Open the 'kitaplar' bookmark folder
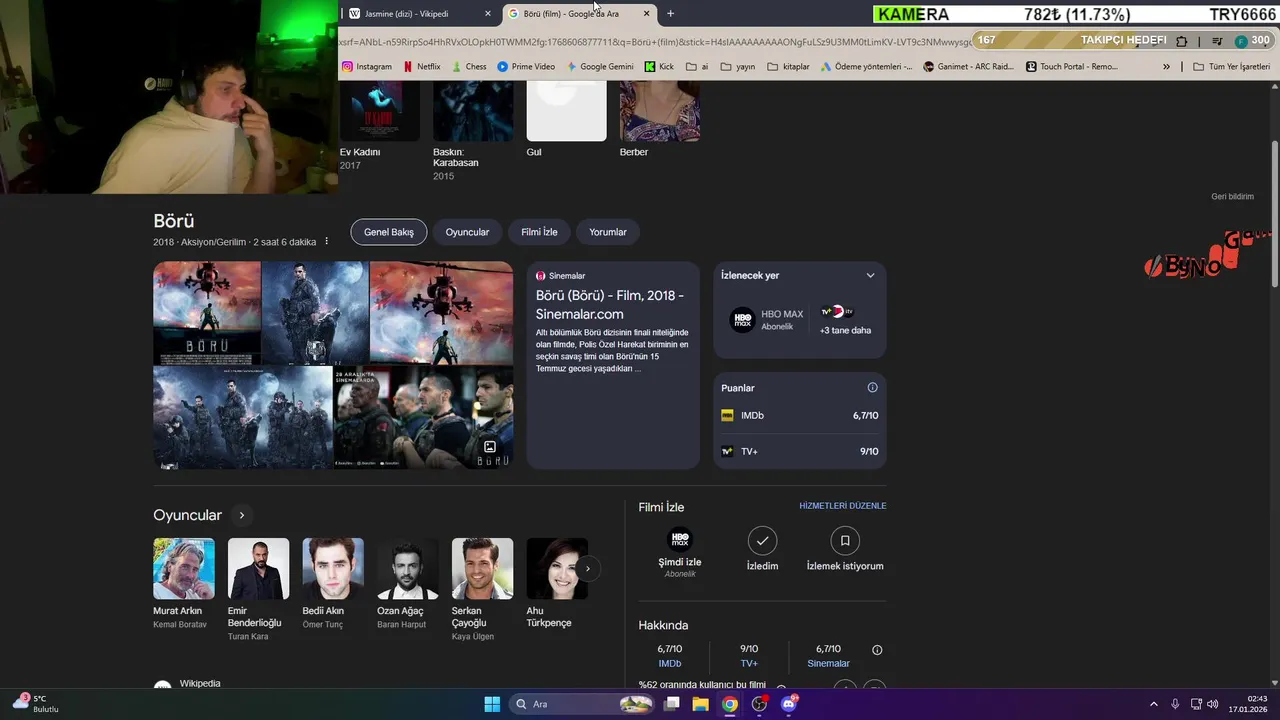The width and height of the screenshot is (1280, 720). (x=788, y=67)
